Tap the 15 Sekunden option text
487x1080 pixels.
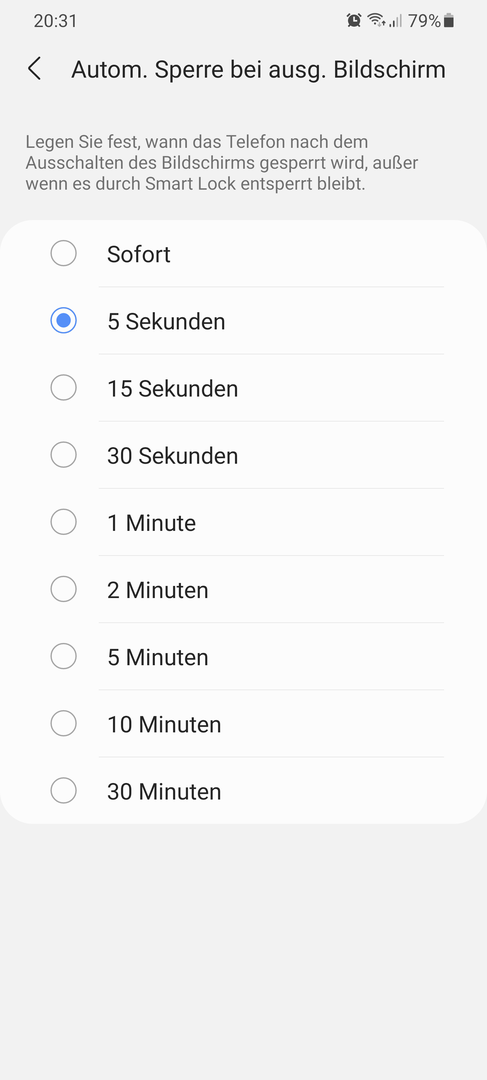click(x=172, y=388)
